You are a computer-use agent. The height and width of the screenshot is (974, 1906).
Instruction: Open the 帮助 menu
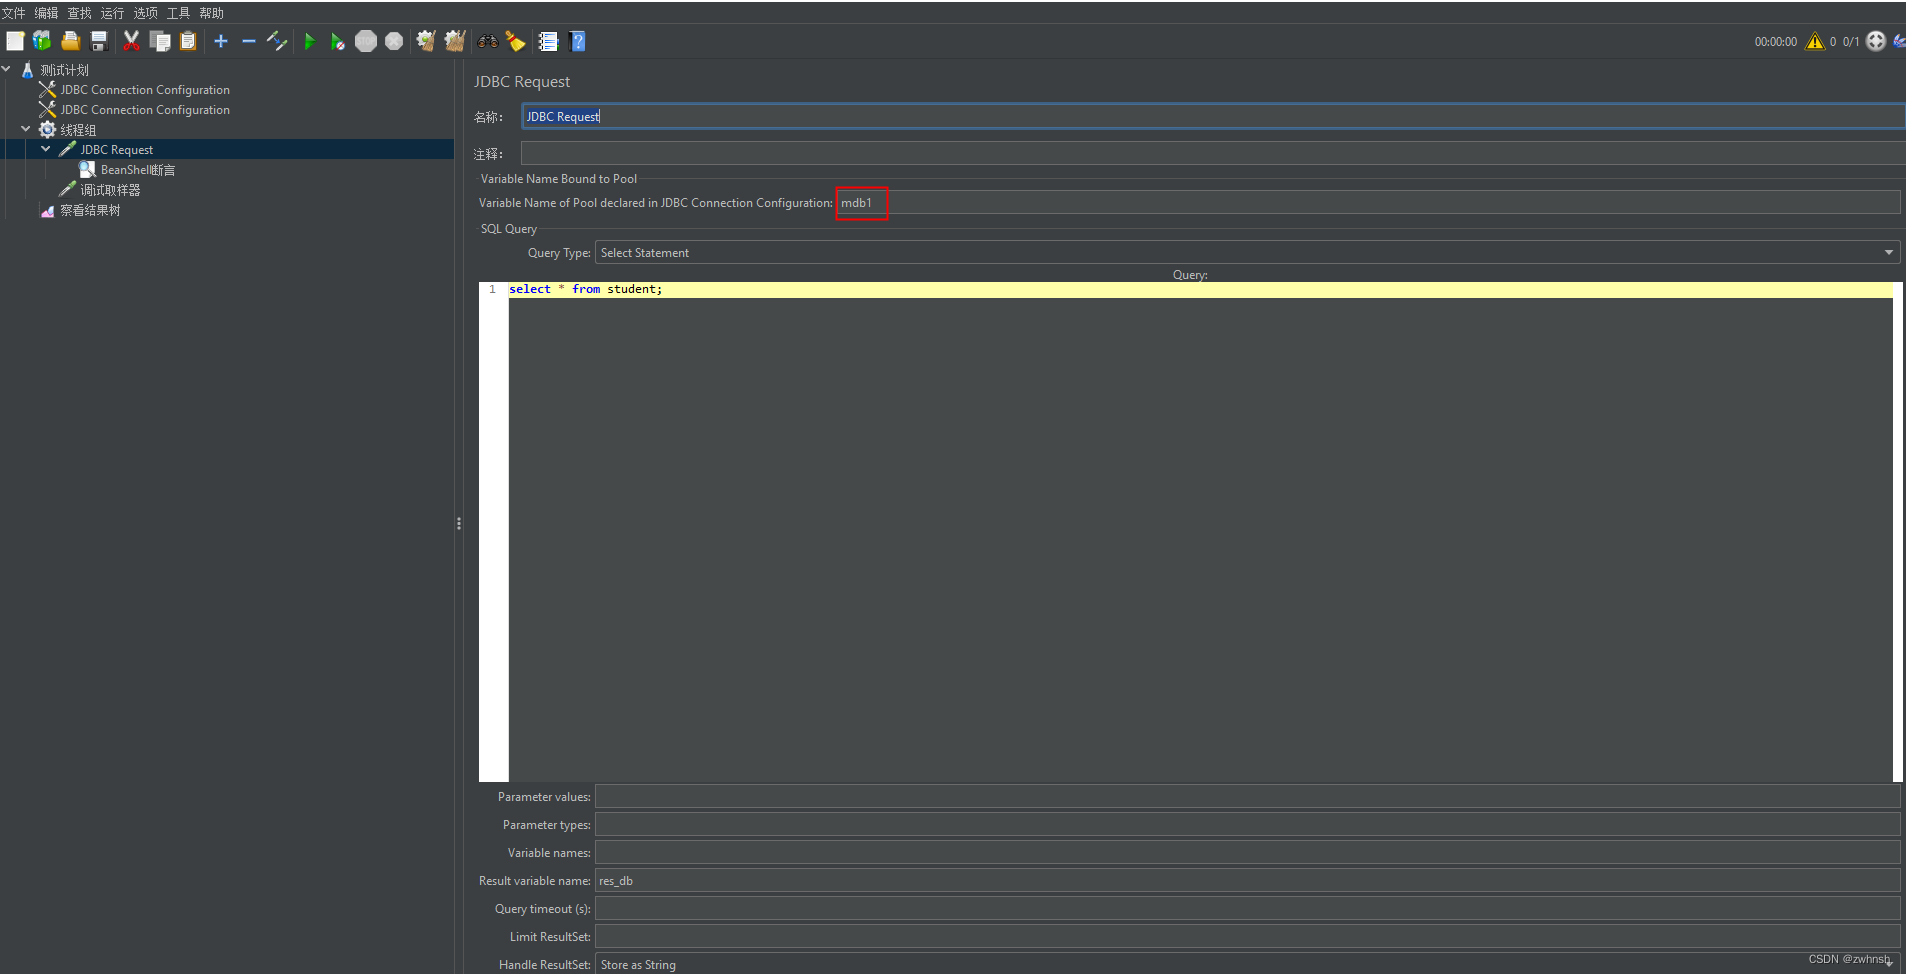[x=212, y=13]
